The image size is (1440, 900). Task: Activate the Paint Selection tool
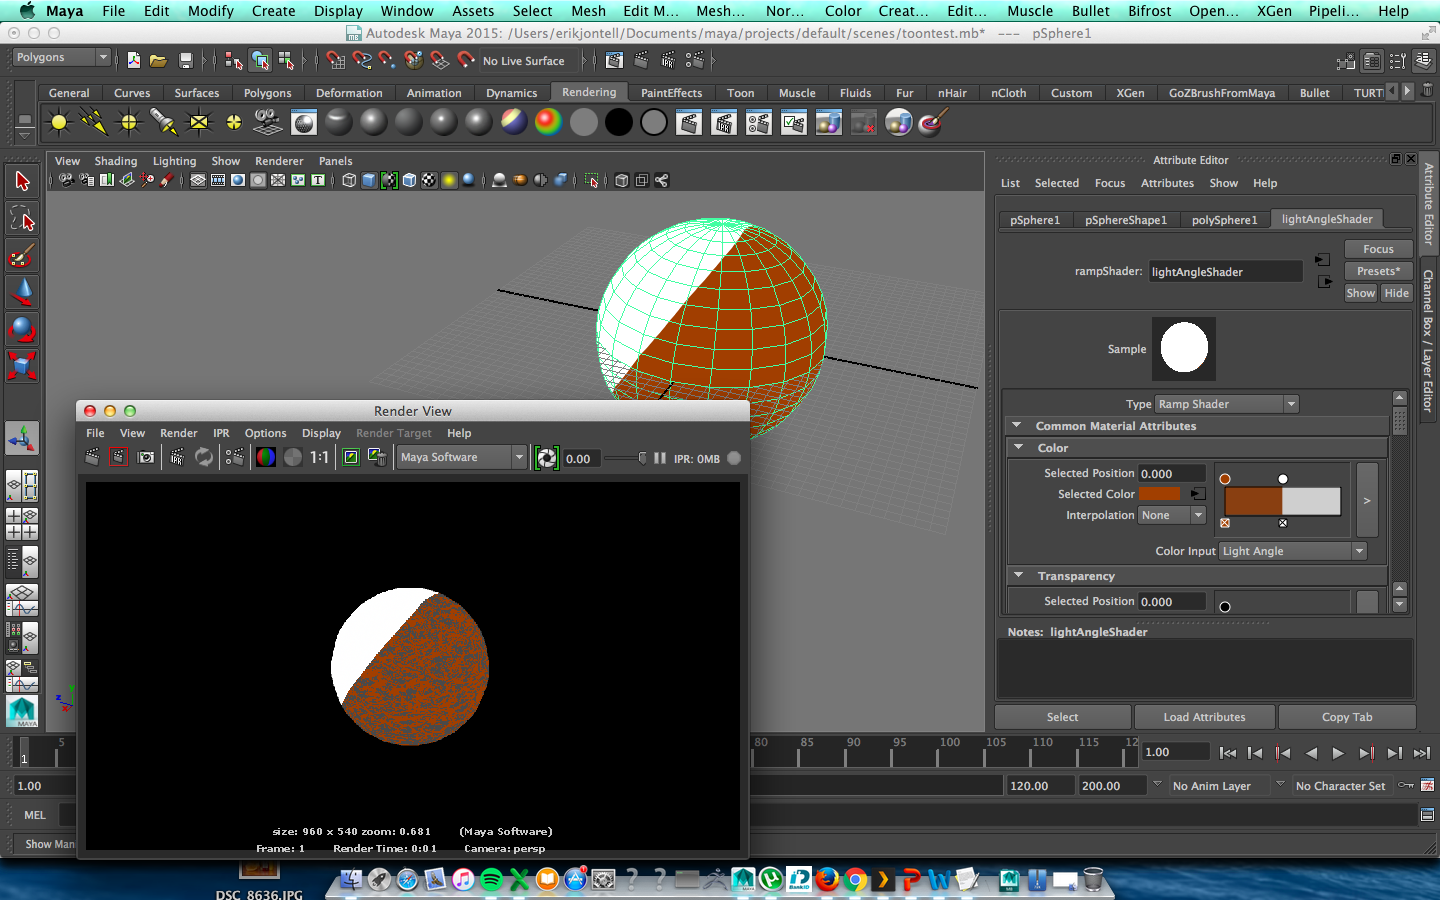[x=22, y=255]
